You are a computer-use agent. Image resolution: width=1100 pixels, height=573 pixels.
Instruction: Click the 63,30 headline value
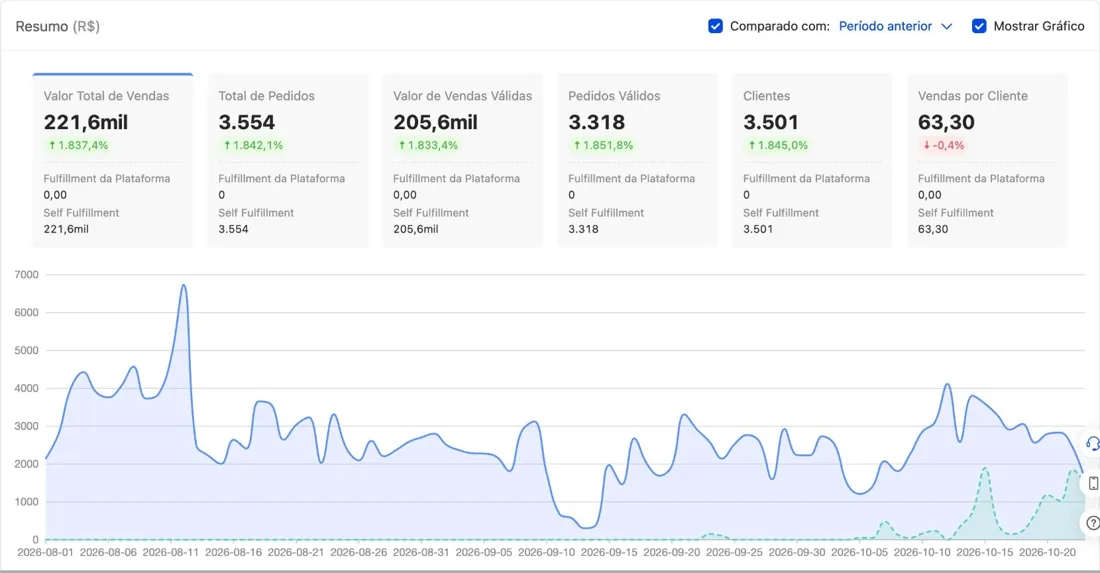(x=946, y=122)
